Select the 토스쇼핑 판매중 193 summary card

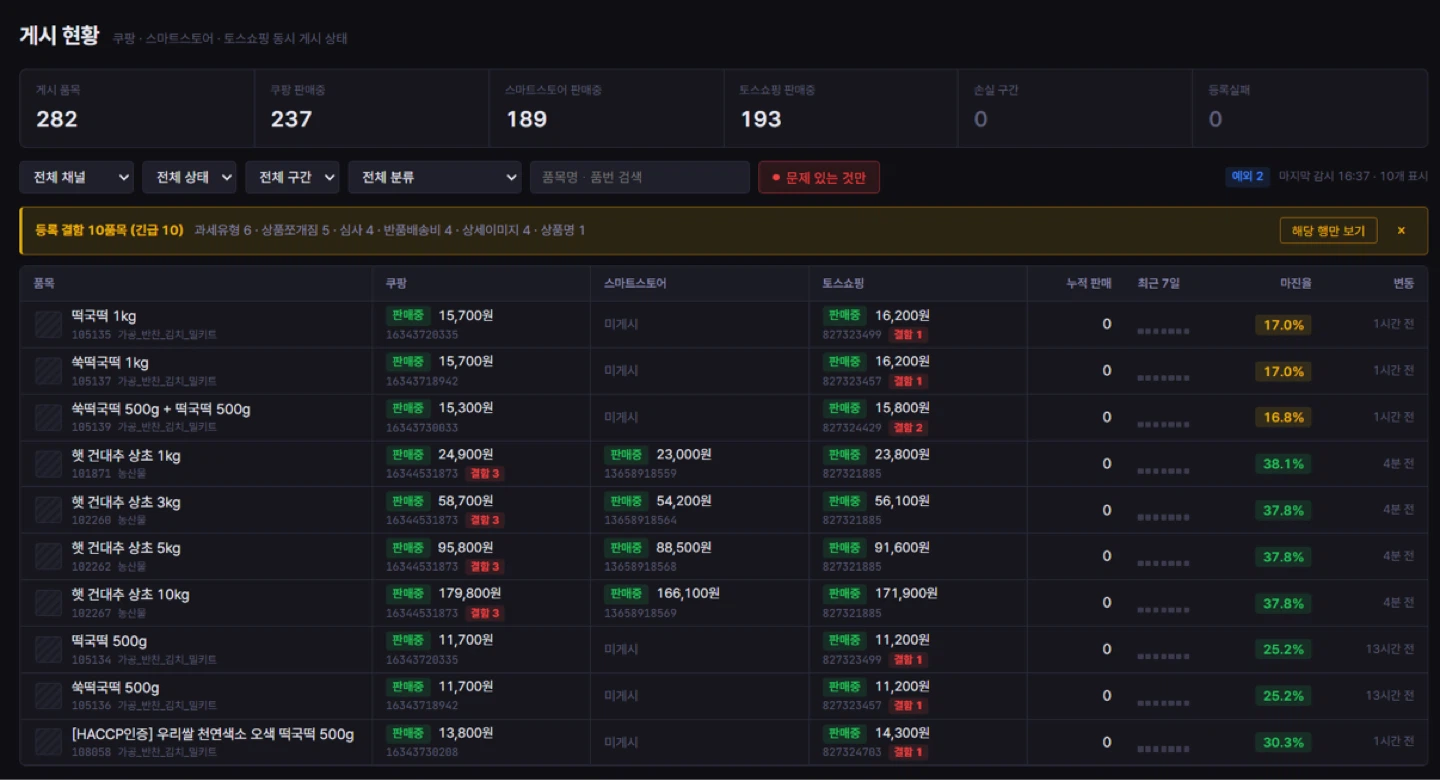[840, 108]
